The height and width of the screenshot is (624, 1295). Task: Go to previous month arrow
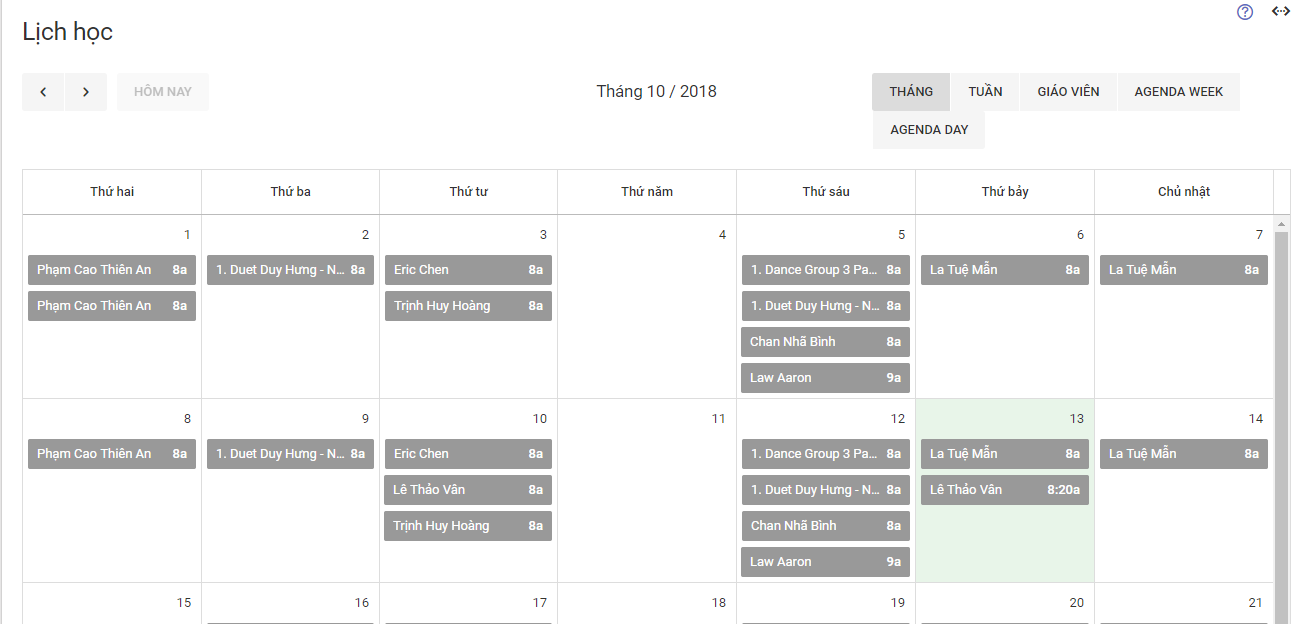click(43, 92)
